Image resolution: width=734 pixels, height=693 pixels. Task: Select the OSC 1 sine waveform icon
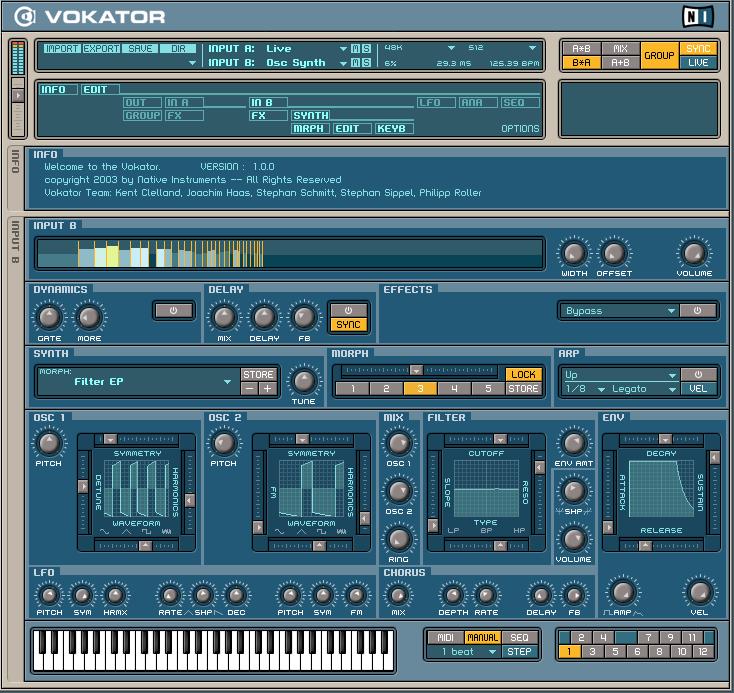[x=104, y=532]
